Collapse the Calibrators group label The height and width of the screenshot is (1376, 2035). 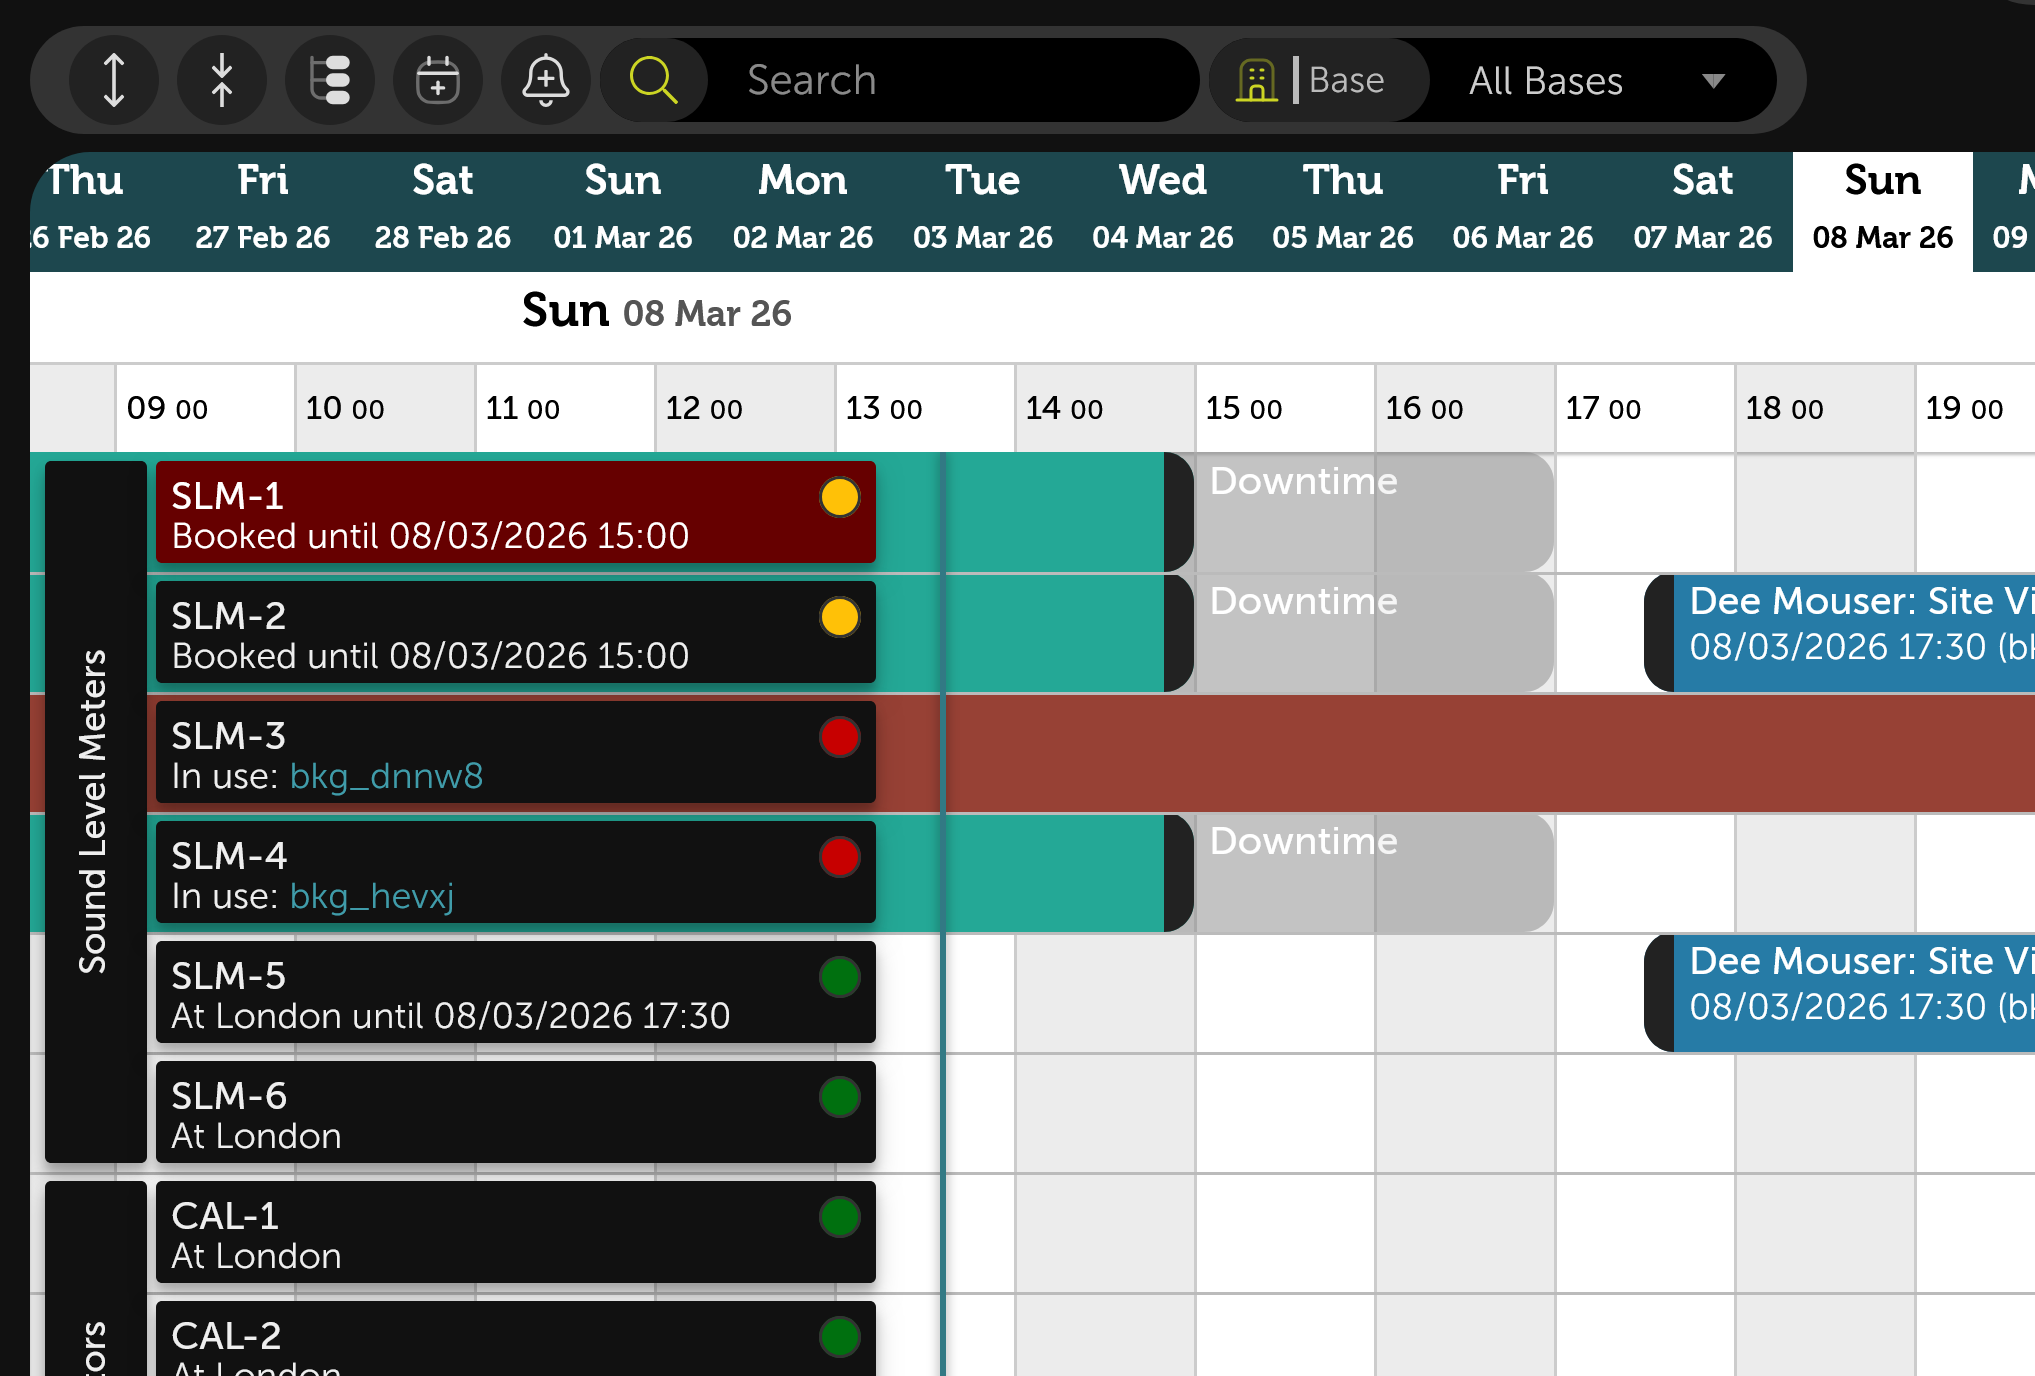(x=95, y=1330)
